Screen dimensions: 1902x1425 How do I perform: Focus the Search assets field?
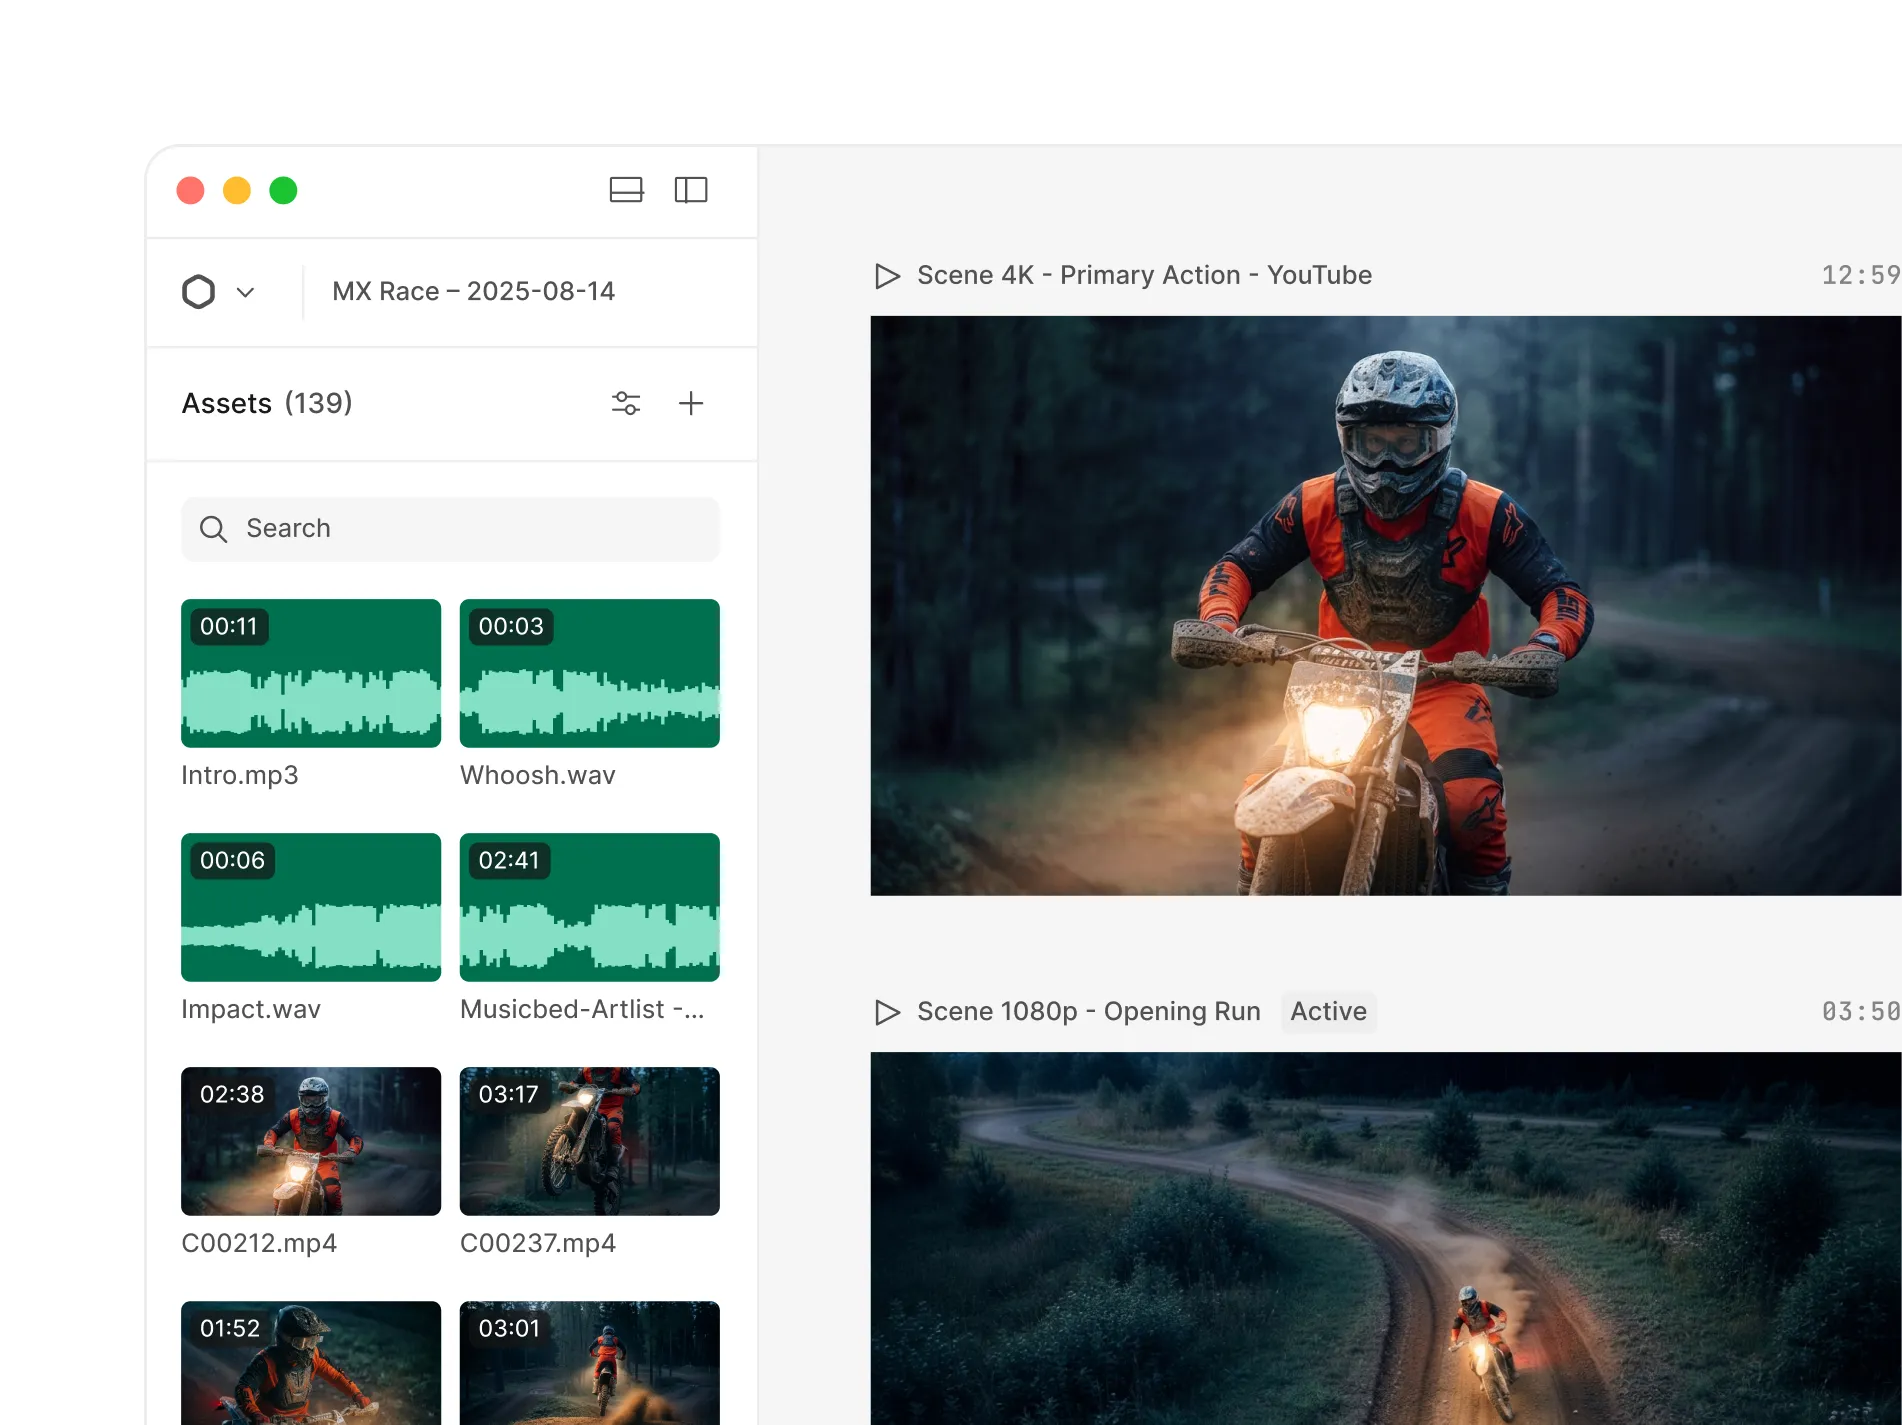tap(450, 529)
